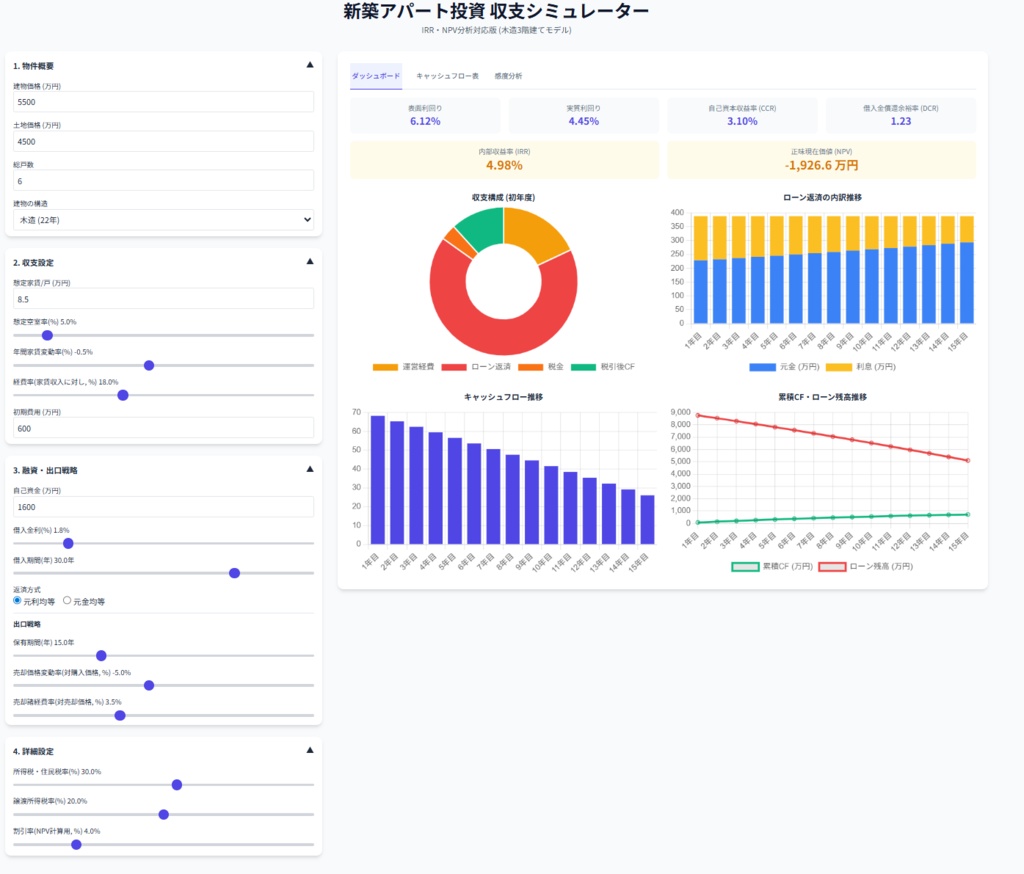Open the 建物の構造 dropdown

pos(163,219)
